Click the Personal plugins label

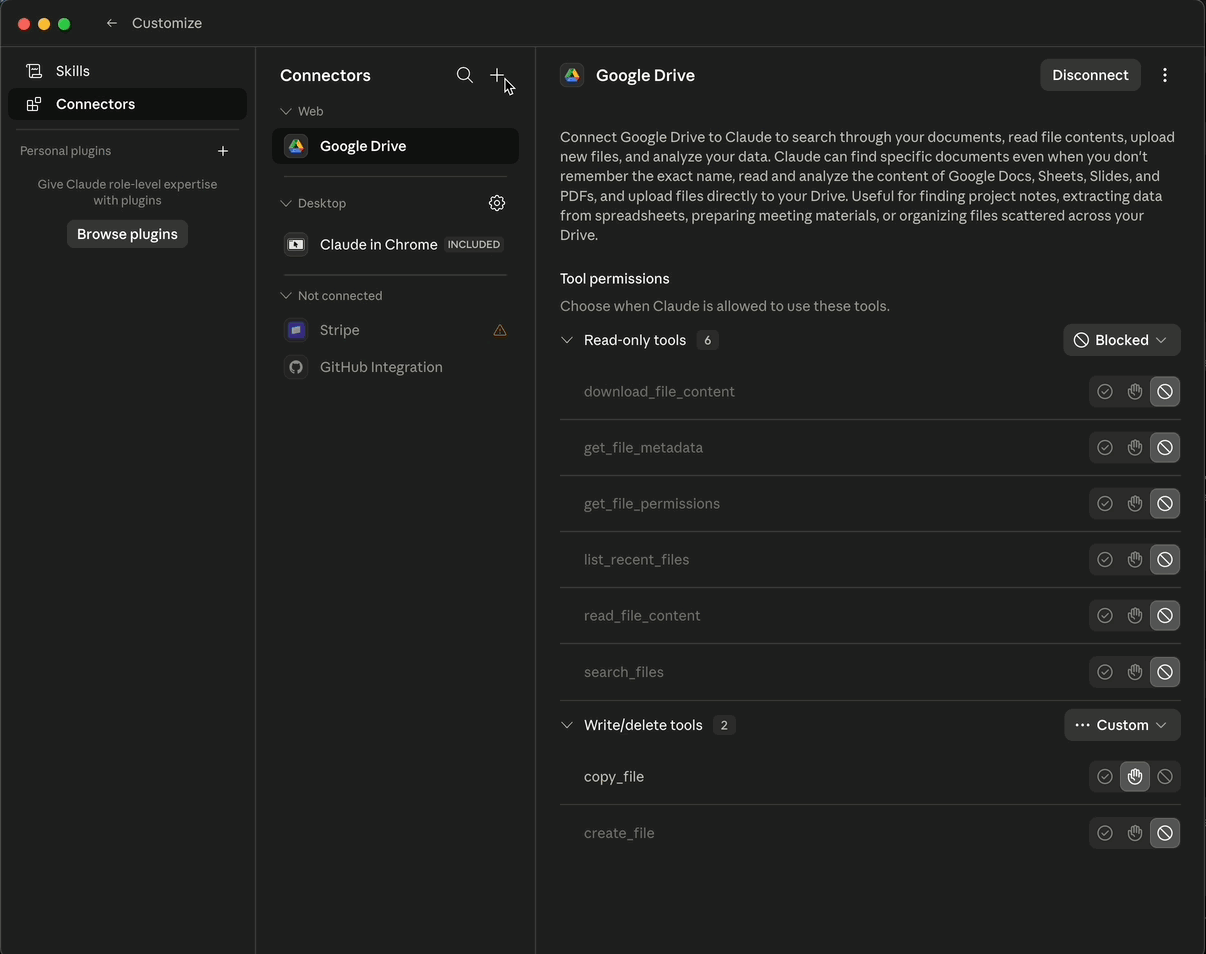coord(65,151)
